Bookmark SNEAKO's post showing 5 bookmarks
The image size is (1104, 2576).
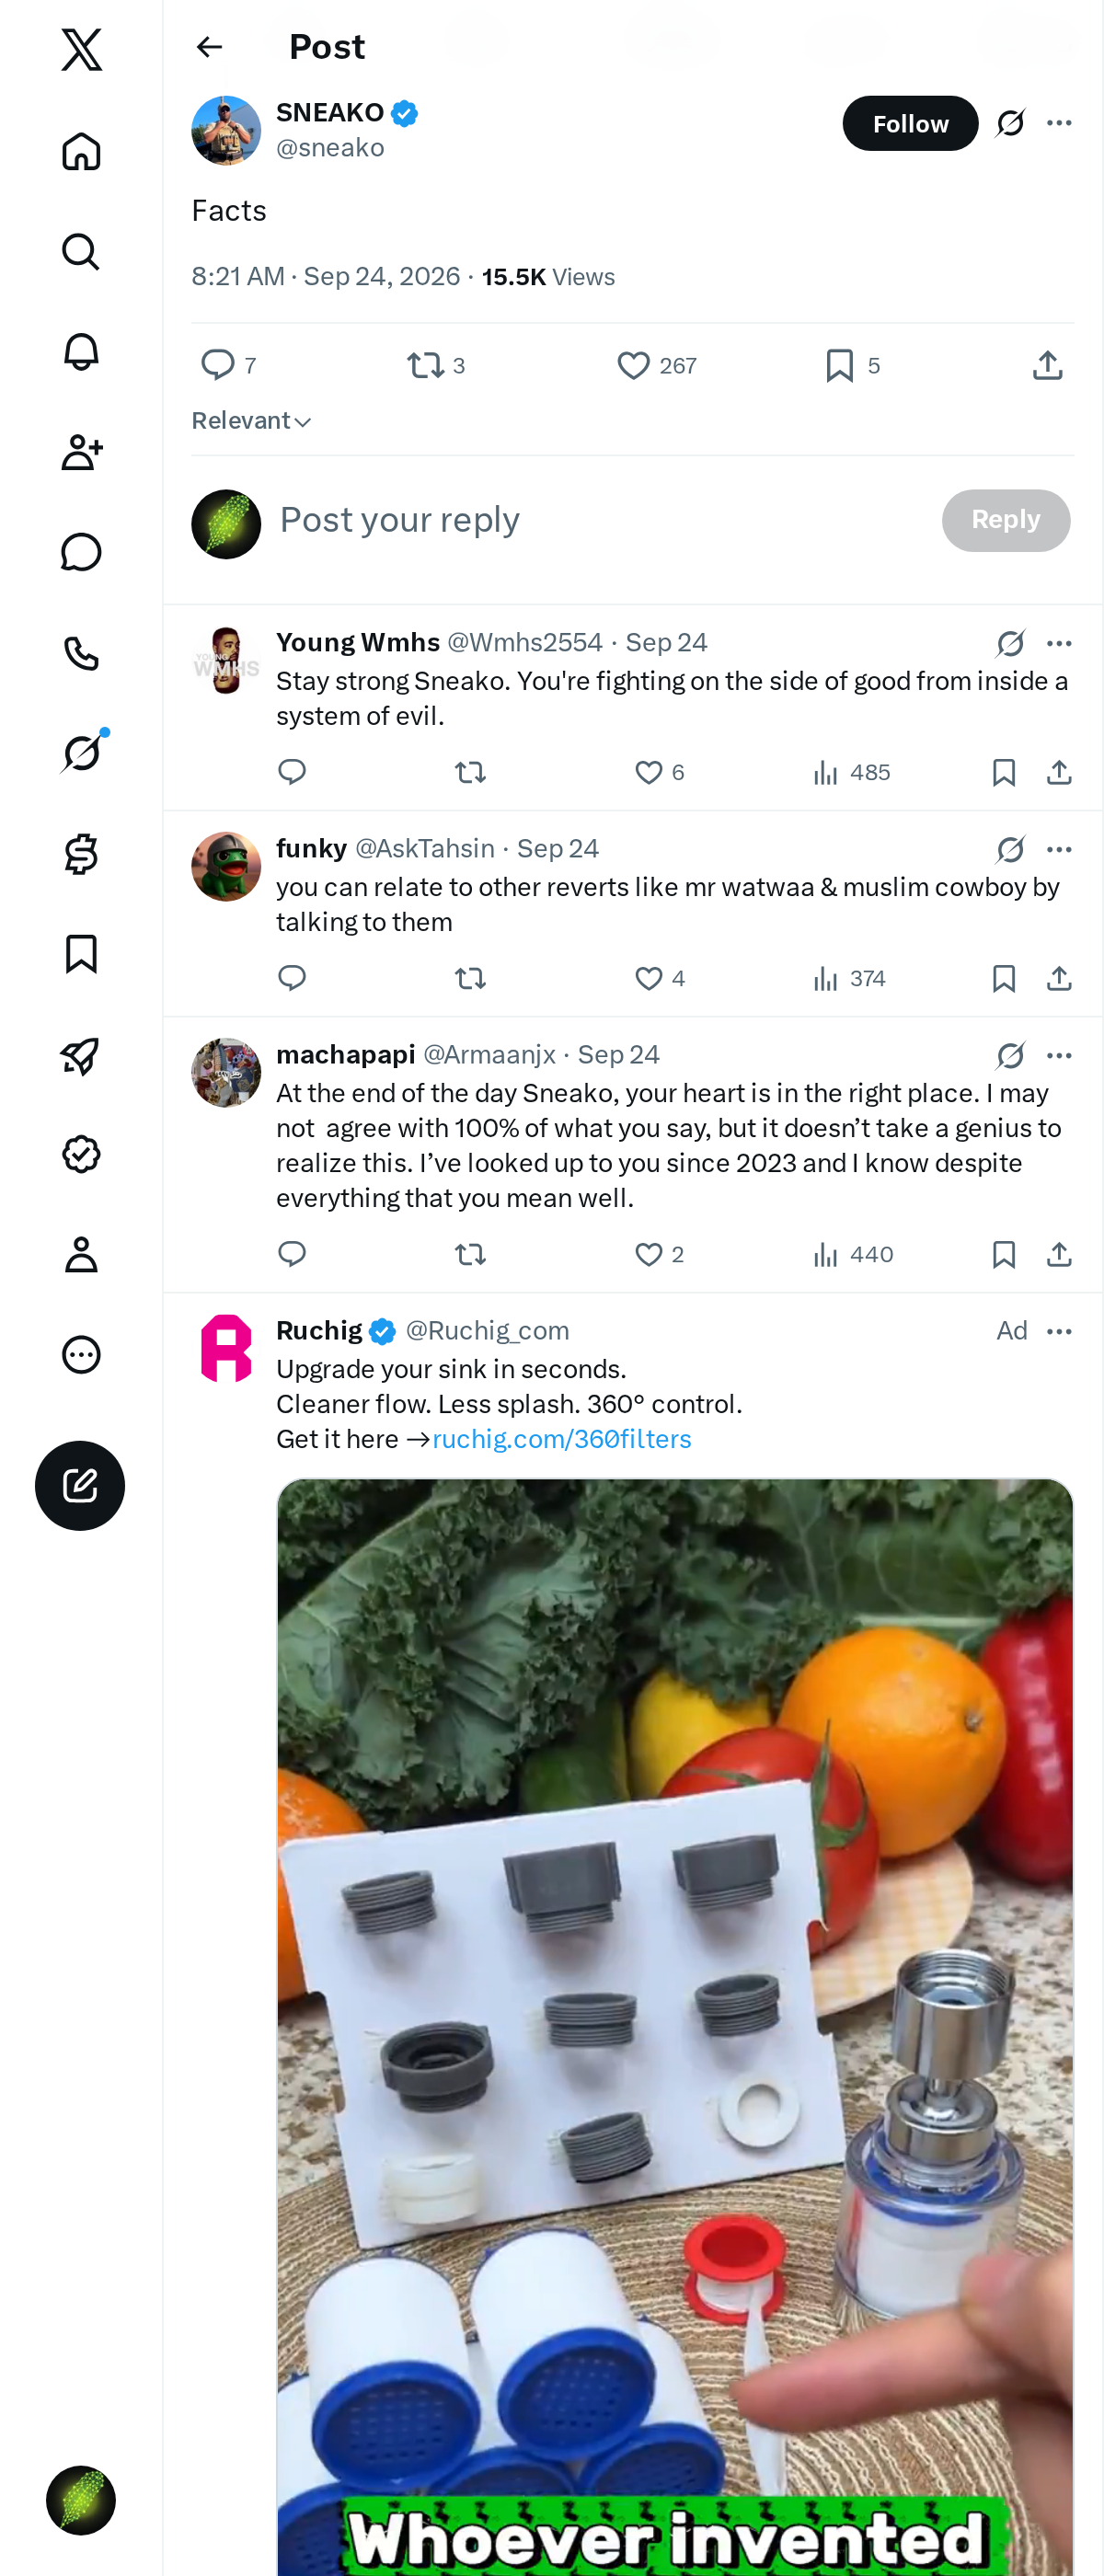tap(853, 366)
